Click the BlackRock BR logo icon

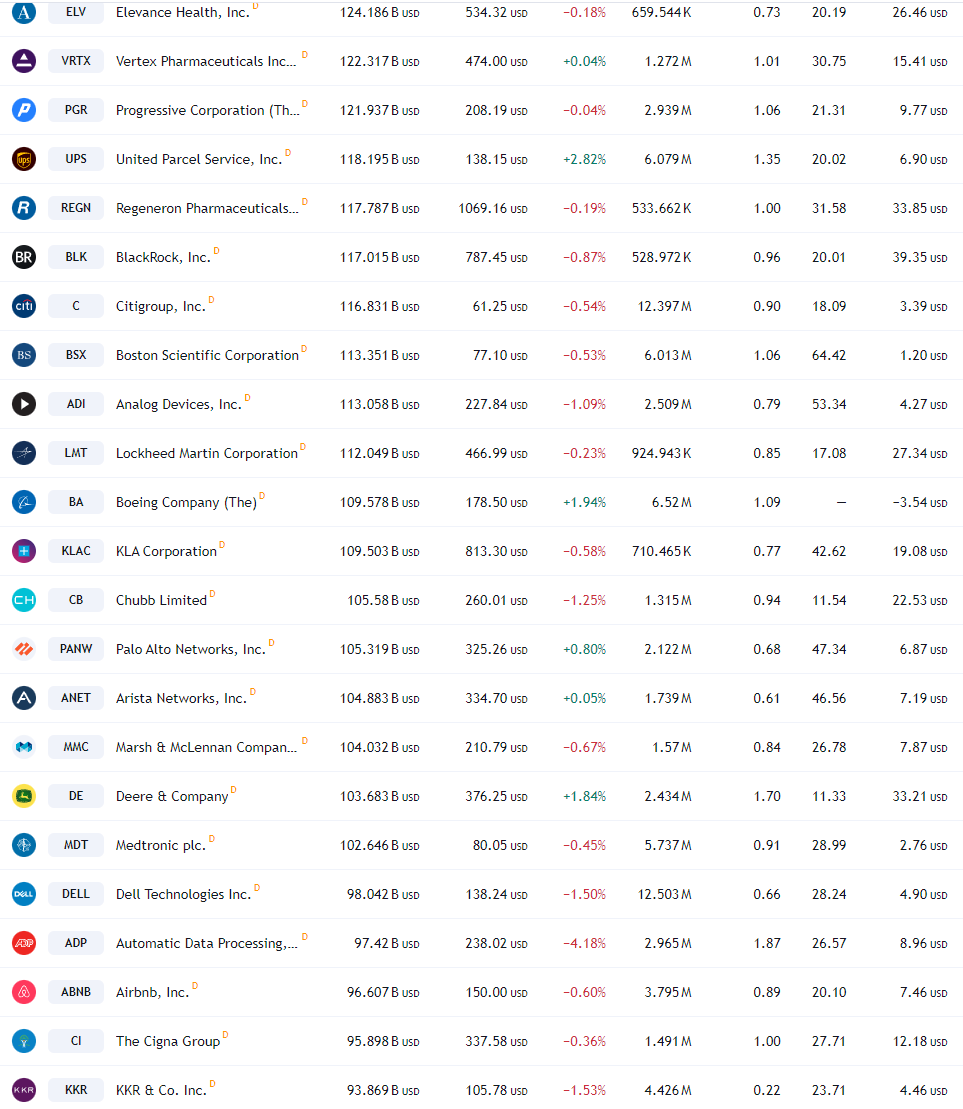pos(24,257)
